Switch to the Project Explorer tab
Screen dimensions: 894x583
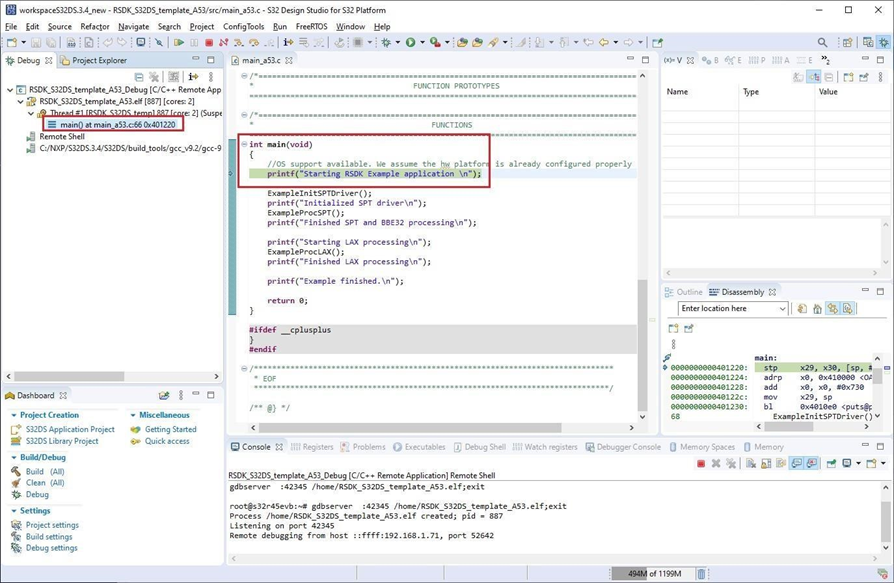point(98,61)
